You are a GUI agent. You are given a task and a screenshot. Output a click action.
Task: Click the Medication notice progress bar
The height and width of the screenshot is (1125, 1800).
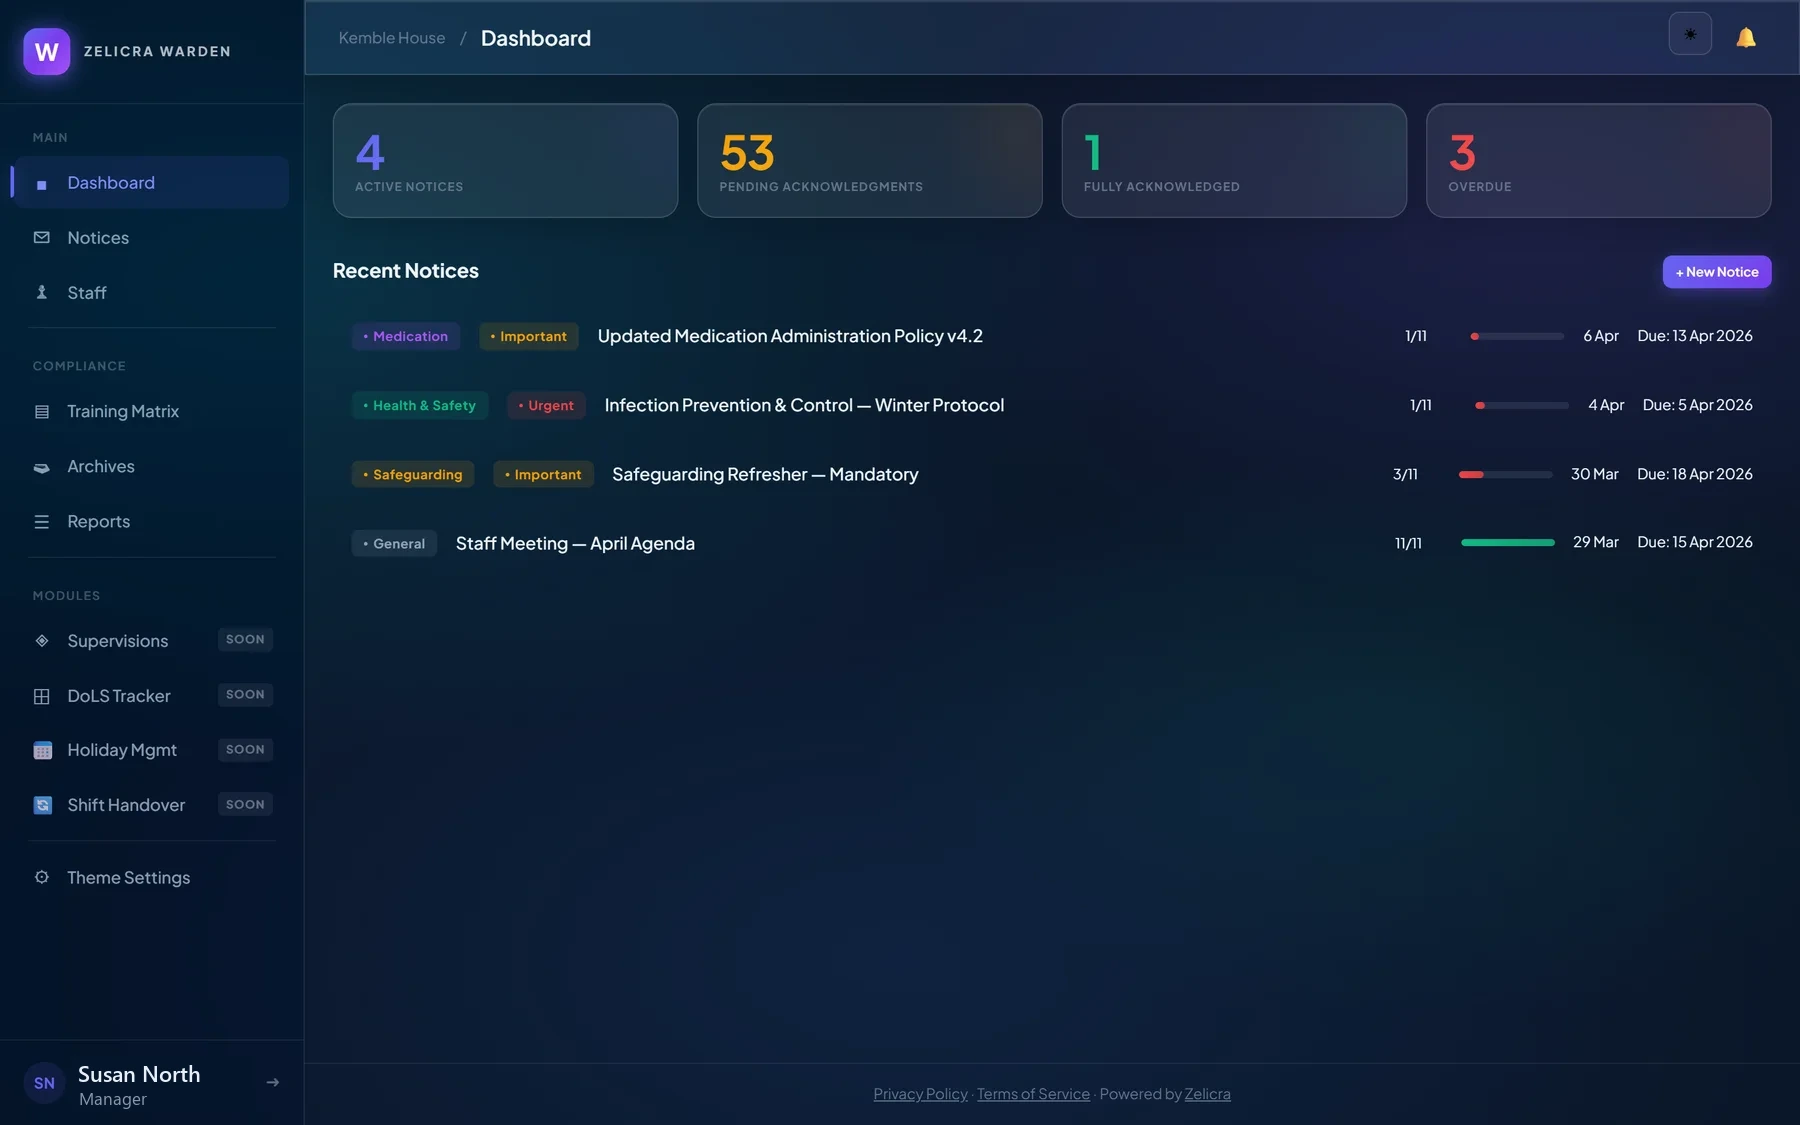point(1517,336)
